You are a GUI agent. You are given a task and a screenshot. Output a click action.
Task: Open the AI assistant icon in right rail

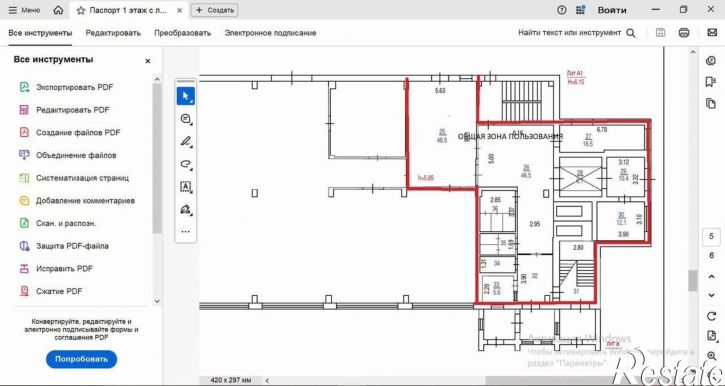(711, 61)
